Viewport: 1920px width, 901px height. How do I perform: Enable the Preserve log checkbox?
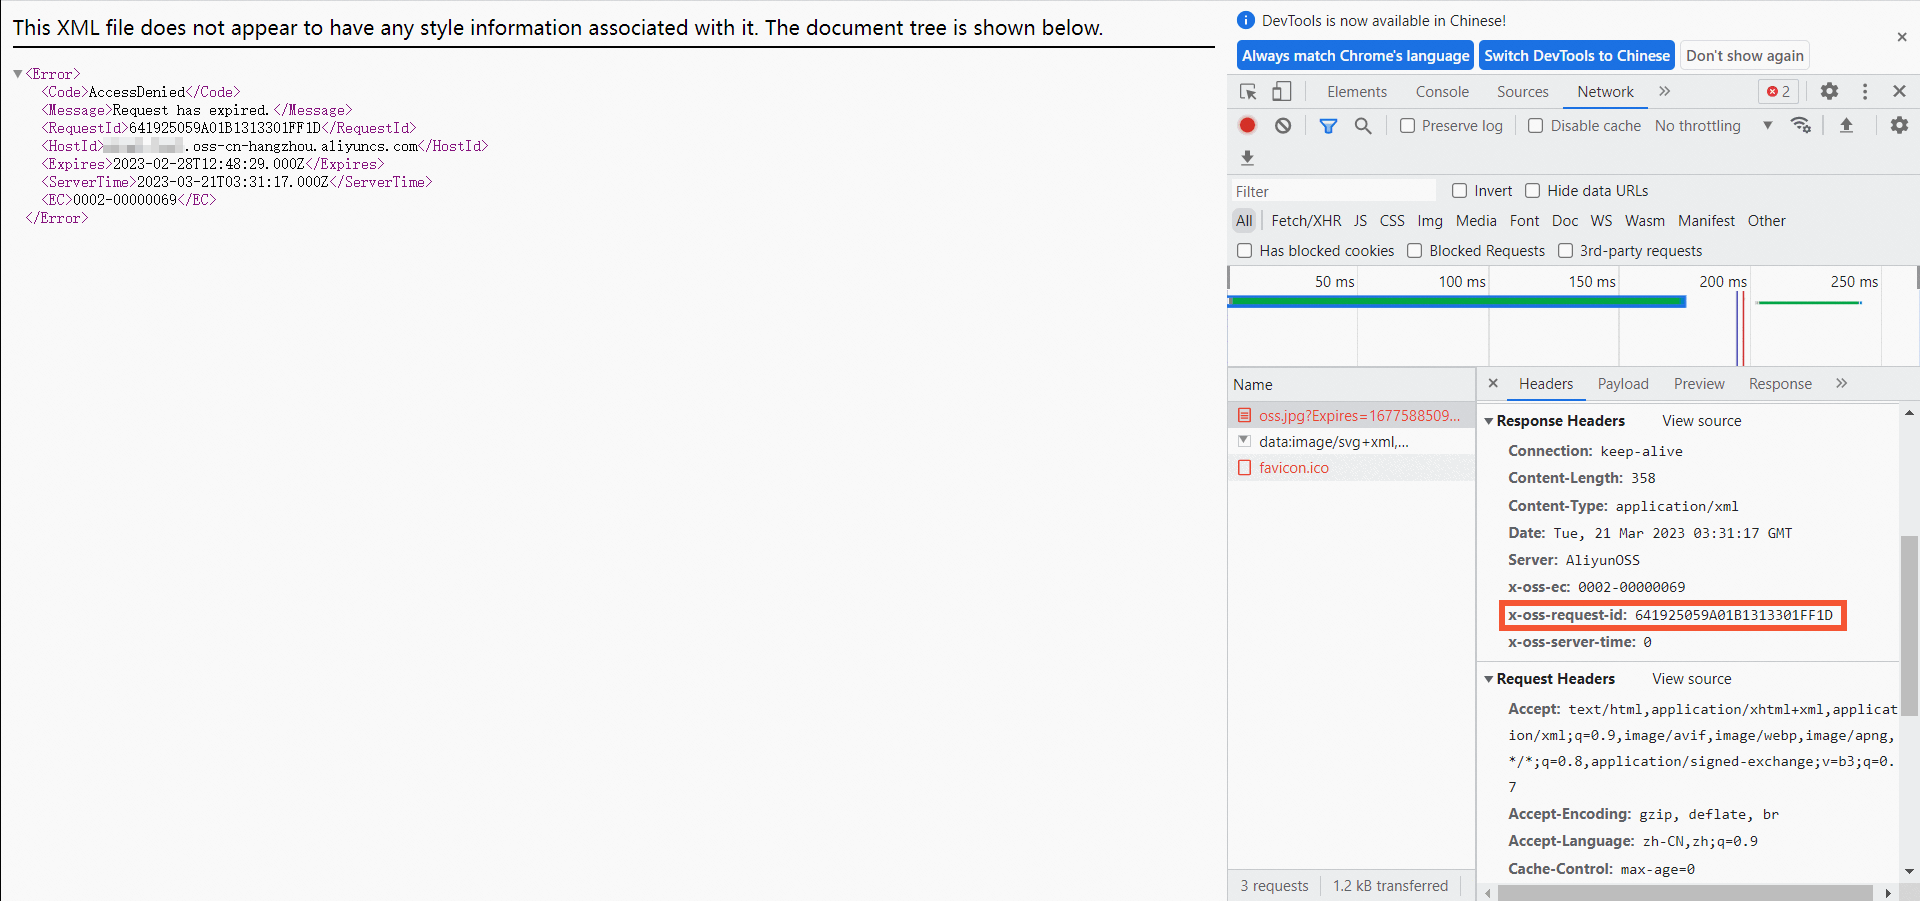pos(1408,125)
